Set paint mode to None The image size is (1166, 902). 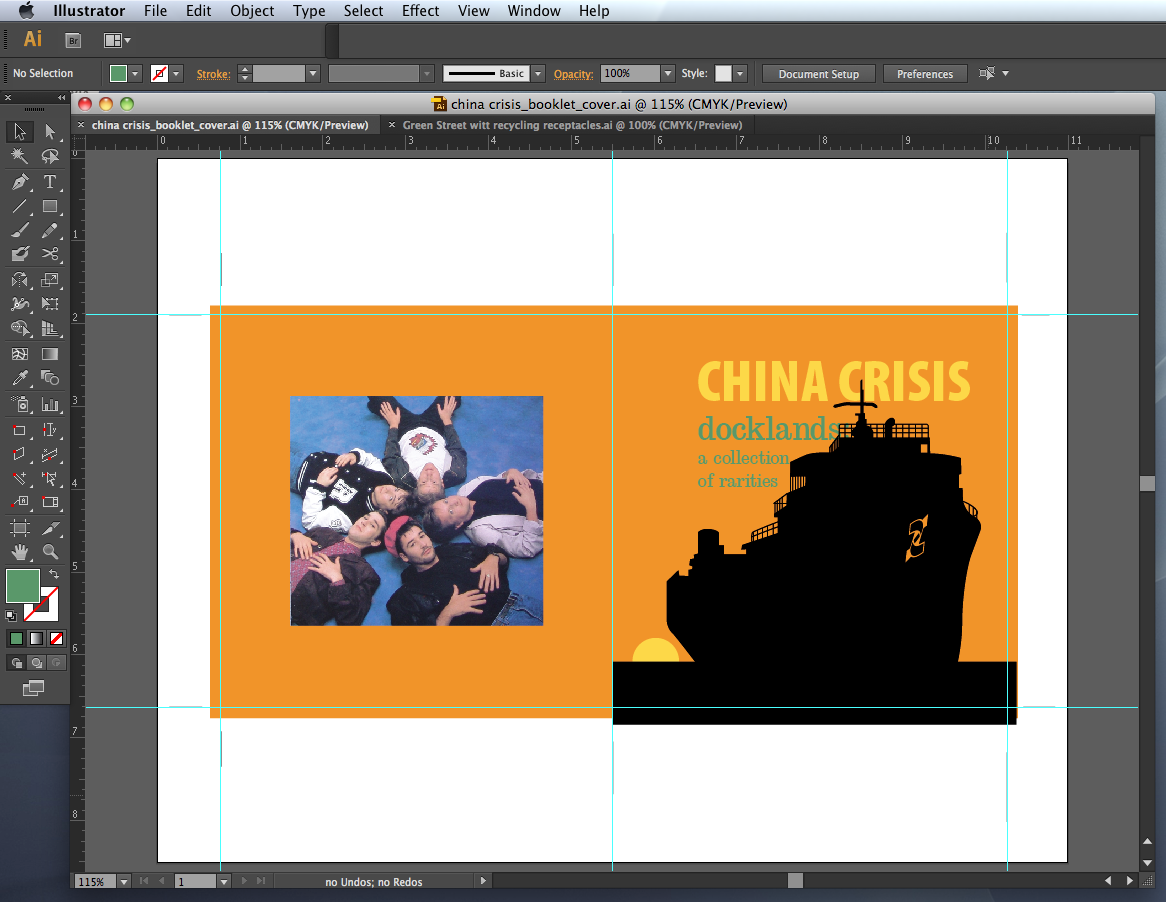(x=57, y=638)
